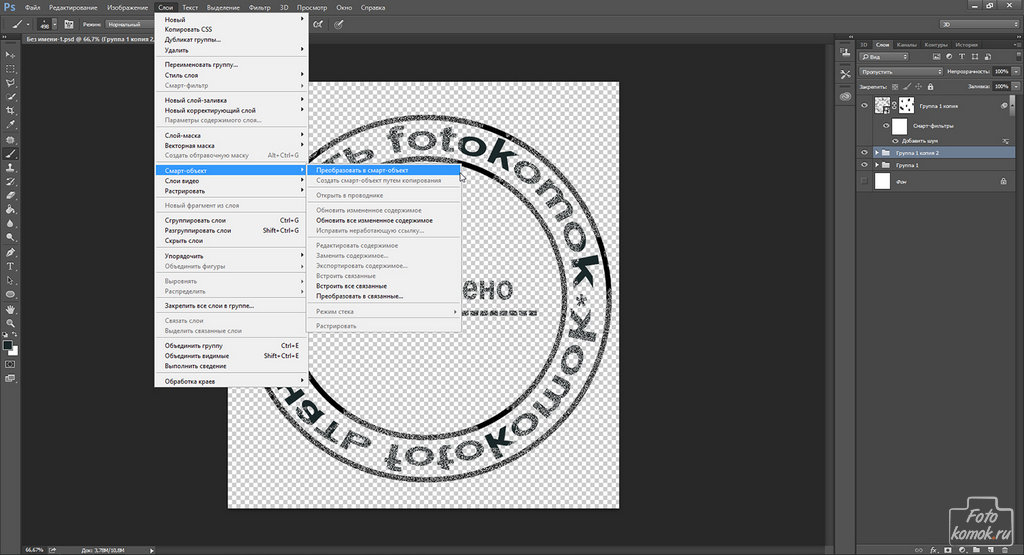The width and height of the screenshot is (1024, 555).
Task: Toggle lock all padlock icon
Action: tap(930, 86)
